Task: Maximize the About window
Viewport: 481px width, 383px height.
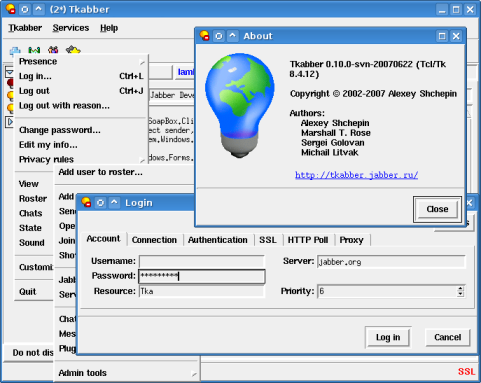Action: tap(442, 36)
